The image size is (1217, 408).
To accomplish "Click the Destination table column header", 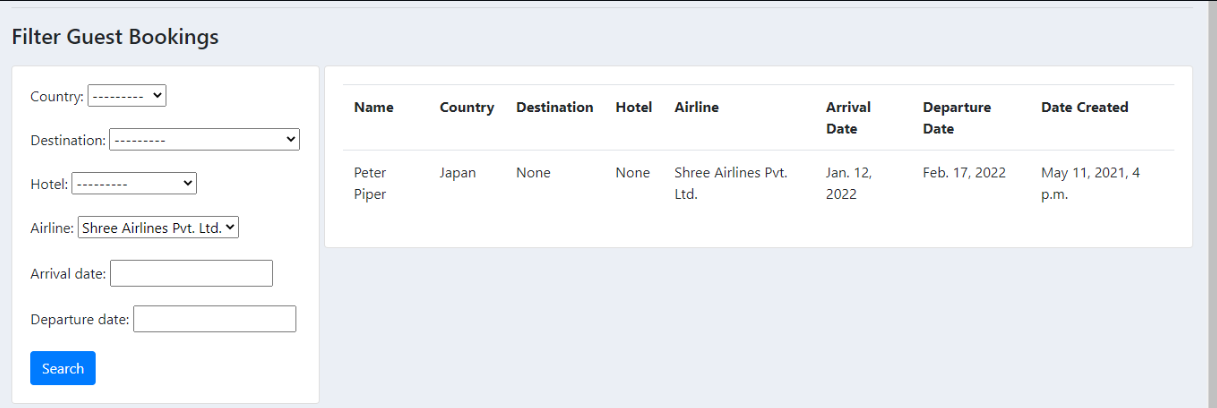I will point(554,107).
